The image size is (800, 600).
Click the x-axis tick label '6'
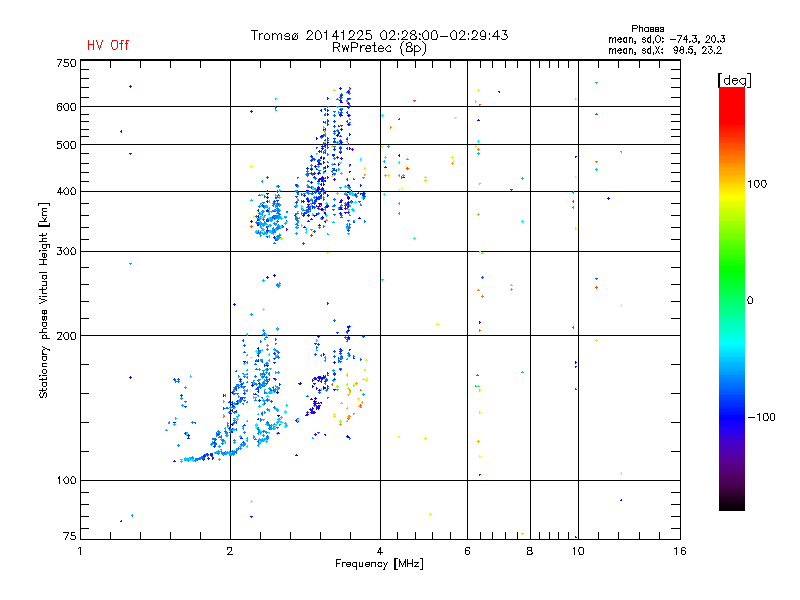(467, 551)
